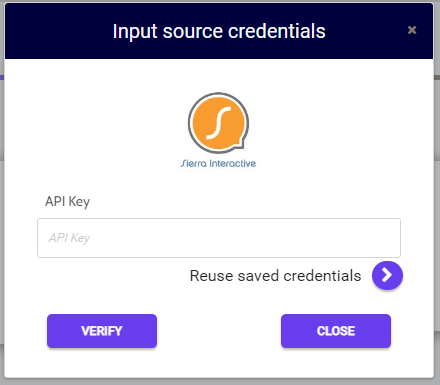Click the Reuse saved credentials label
Image resolution: width=440 pixels, height=385 pixels.
275,276
